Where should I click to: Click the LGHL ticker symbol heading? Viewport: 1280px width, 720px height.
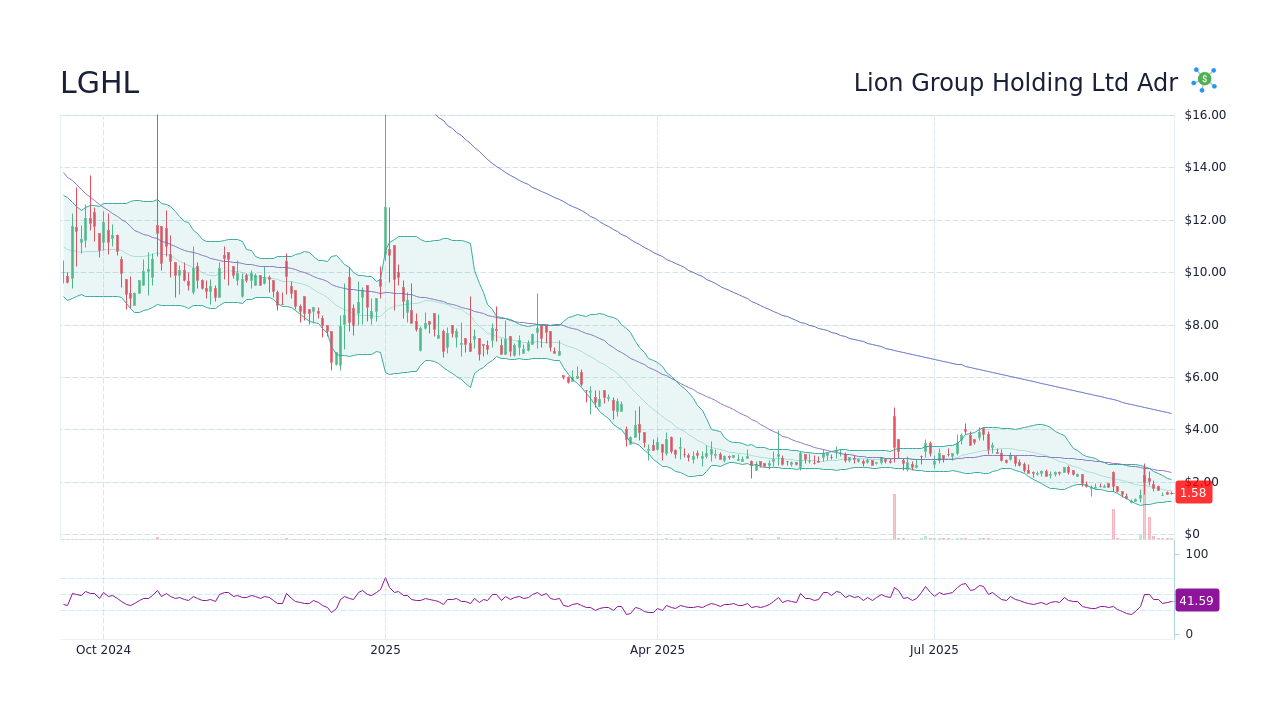pyautogui.click(x=99, y=83)
